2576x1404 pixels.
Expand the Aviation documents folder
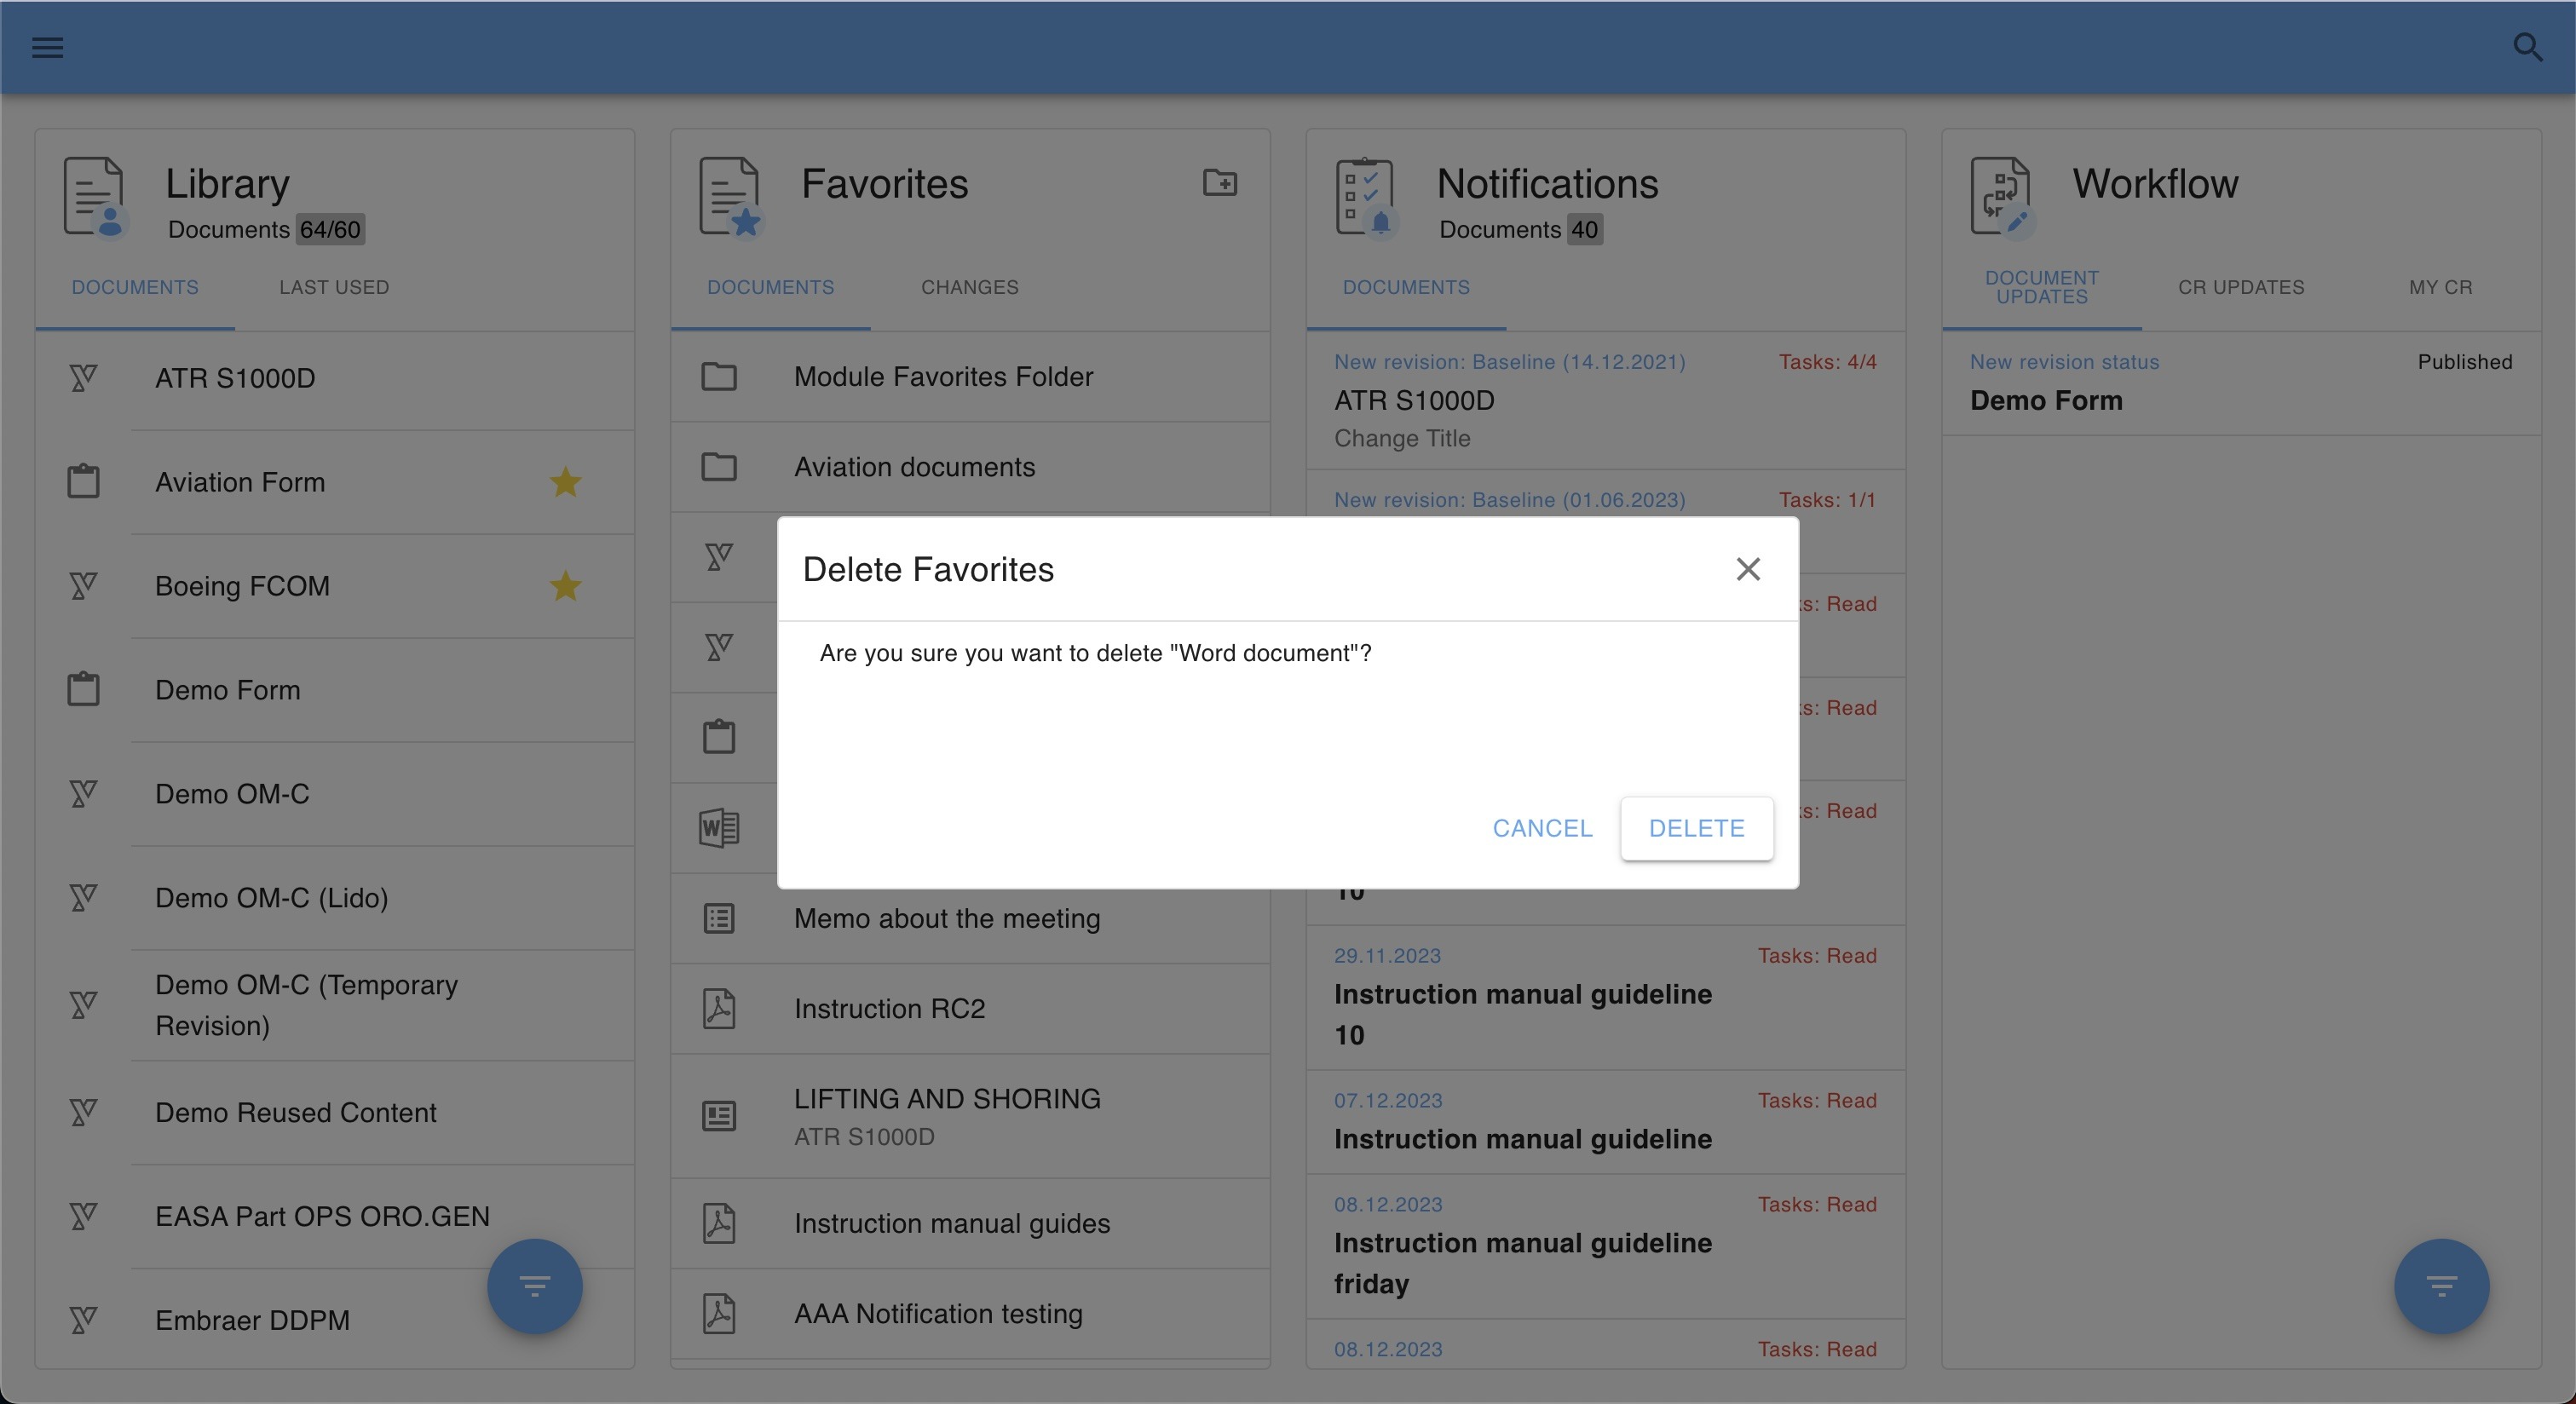[914, 467]
